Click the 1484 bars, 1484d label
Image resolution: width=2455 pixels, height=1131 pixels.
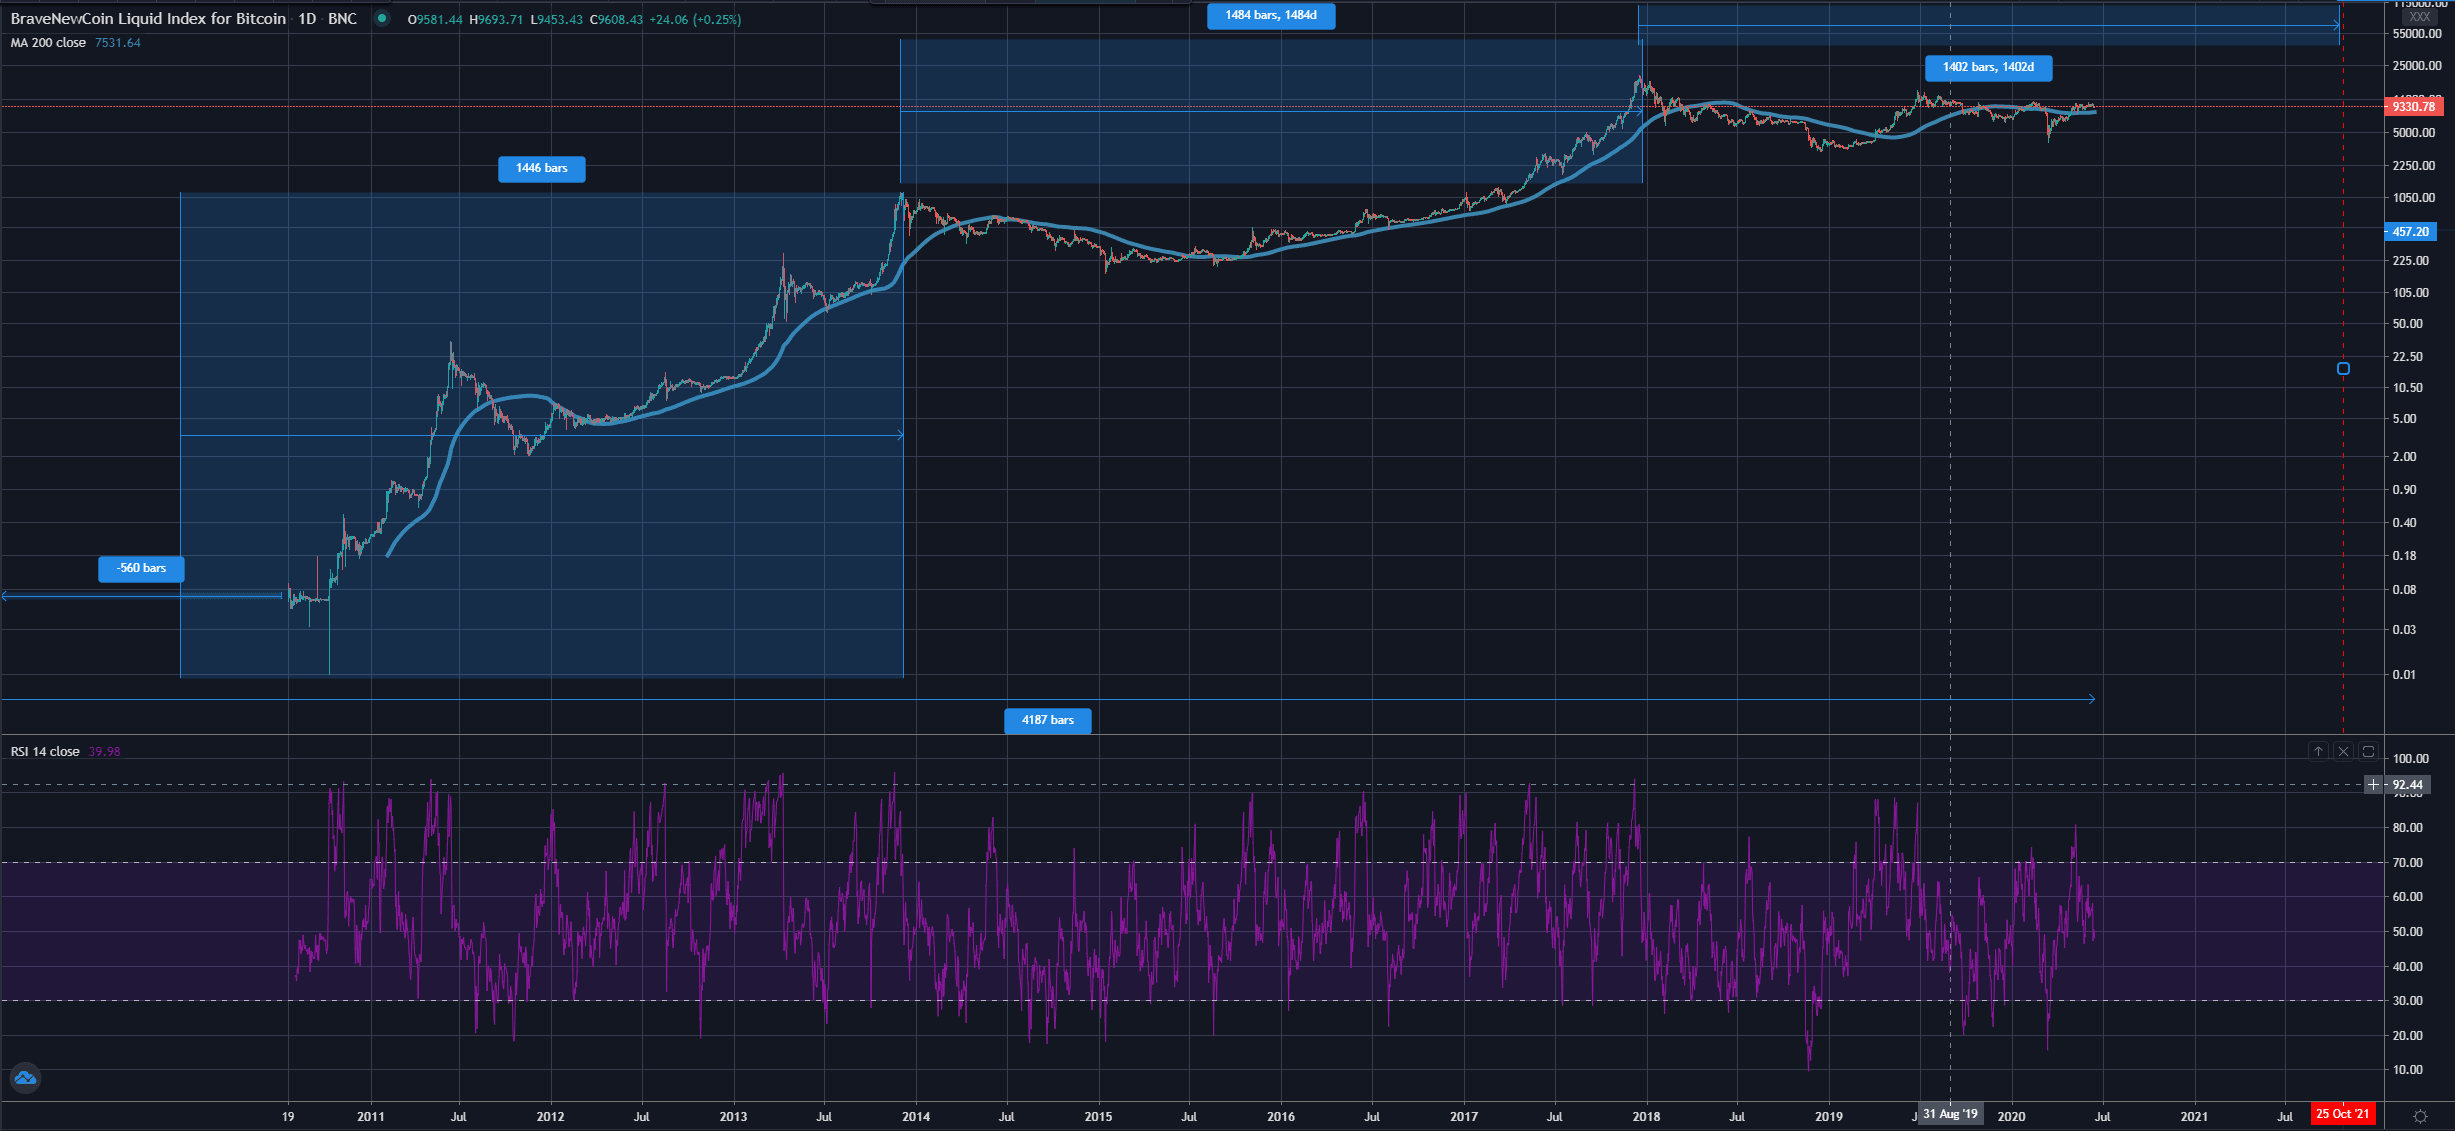click(x=1270, y=16)
